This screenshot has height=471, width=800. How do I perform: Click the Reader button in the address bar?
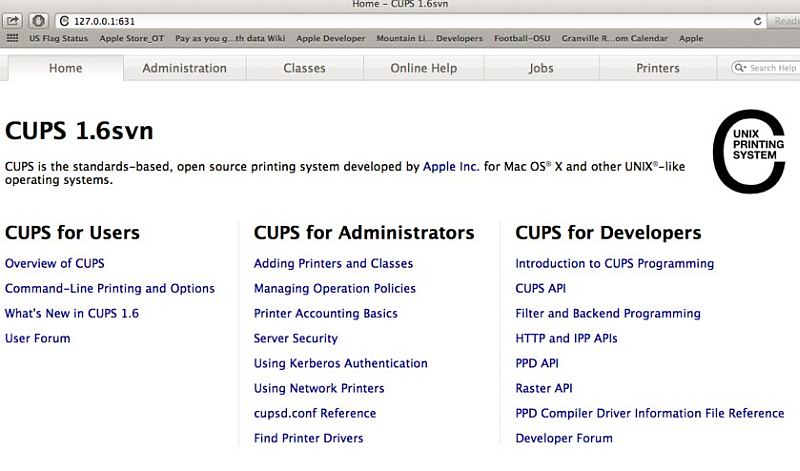[x=785, y=21]
